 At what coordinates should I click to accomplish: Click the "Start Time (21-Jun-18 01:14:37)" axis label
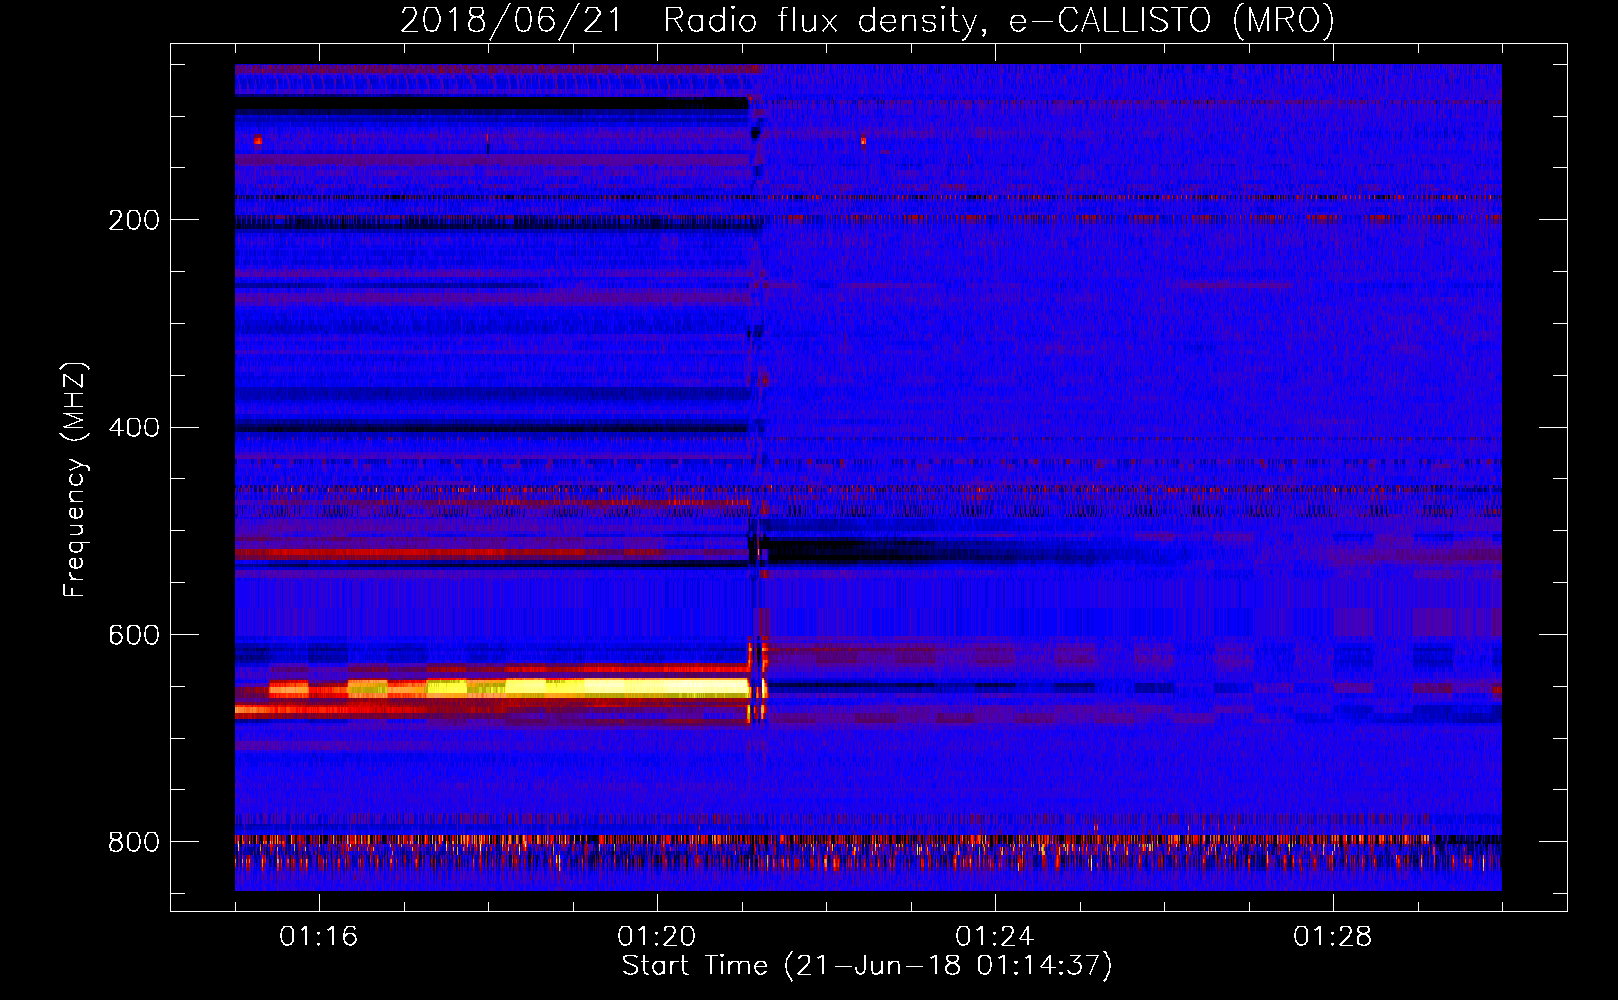867,966
